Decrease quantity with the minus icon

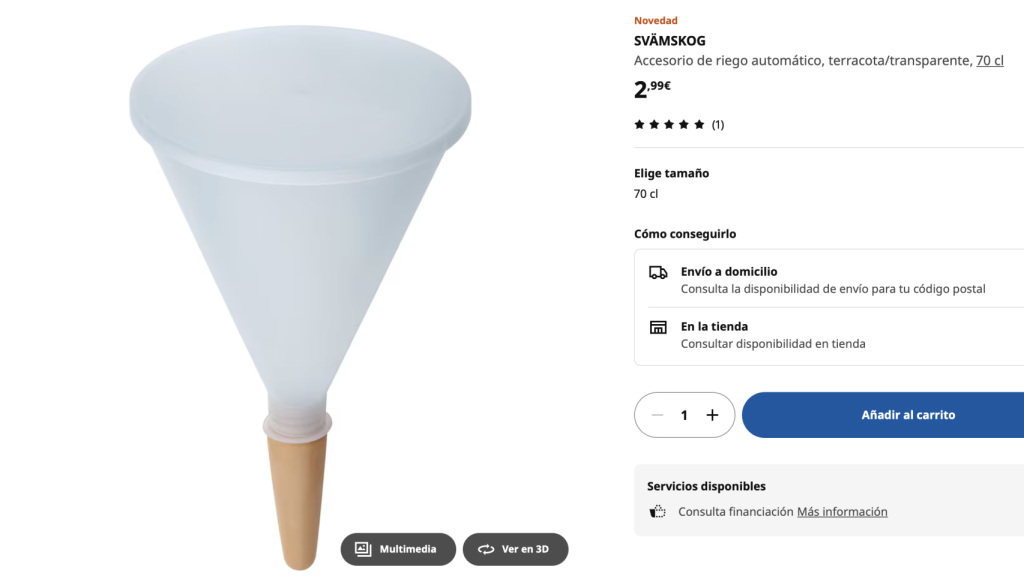click(x=657, y=415)
